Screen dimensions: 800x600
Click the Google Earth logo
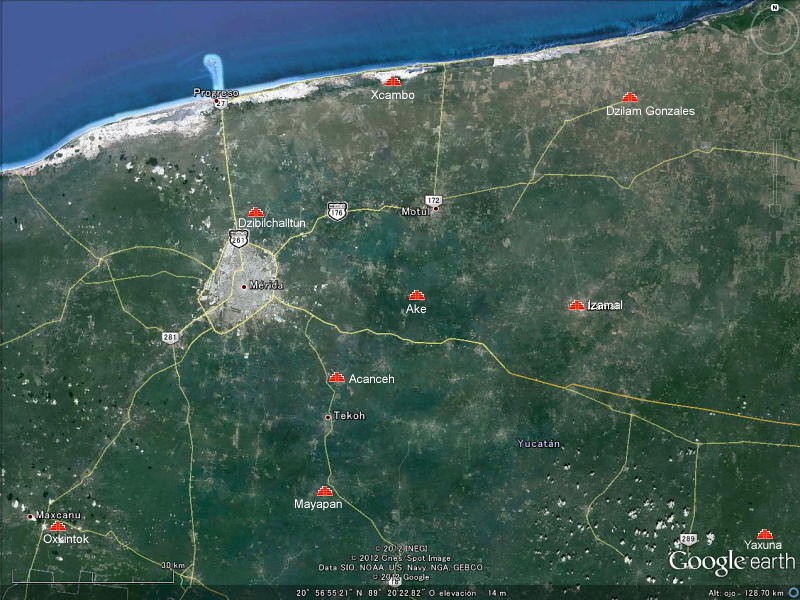[x=732, y=561]
